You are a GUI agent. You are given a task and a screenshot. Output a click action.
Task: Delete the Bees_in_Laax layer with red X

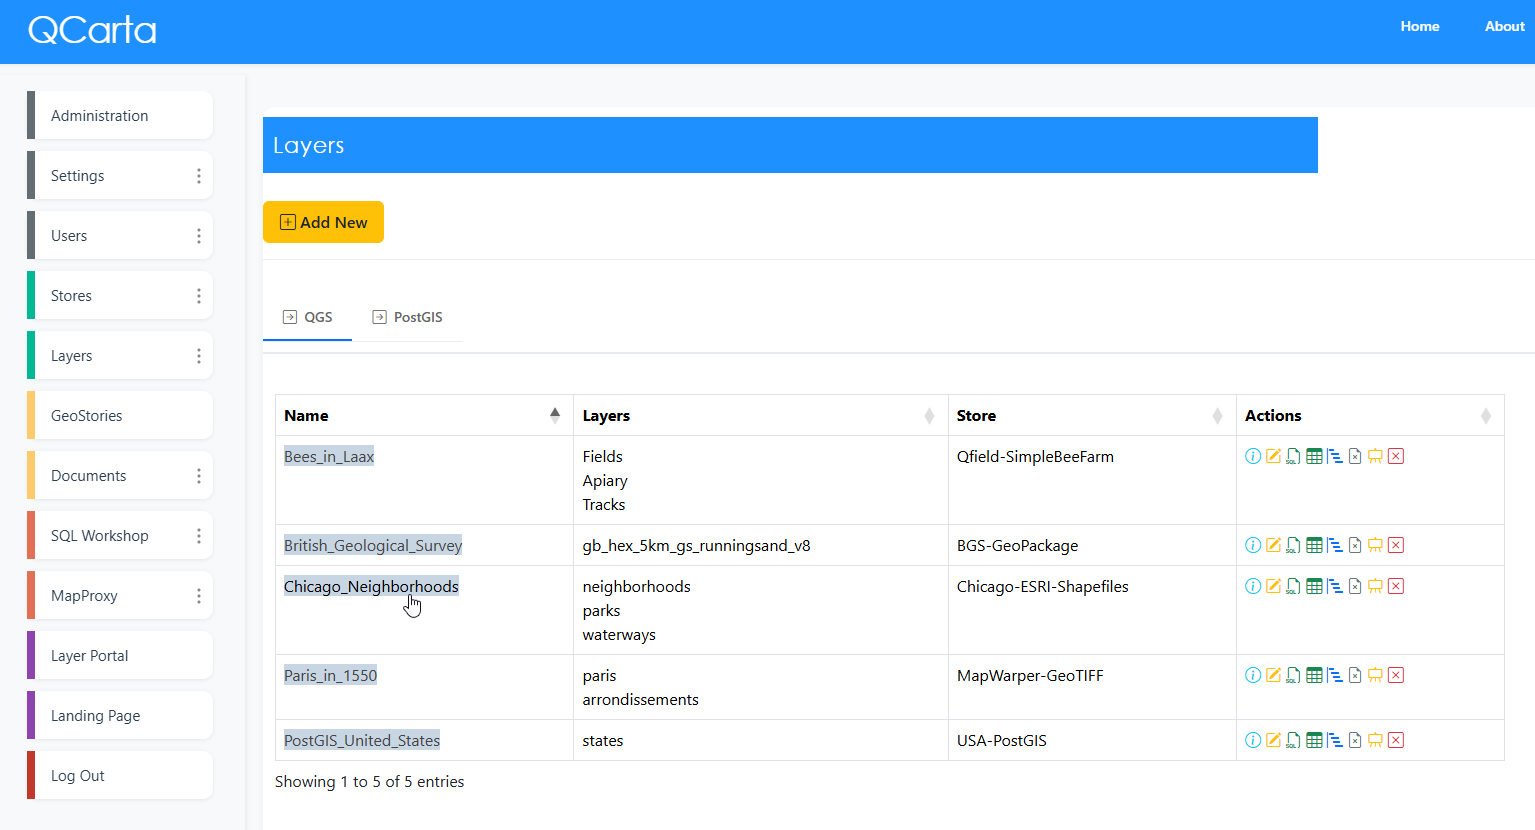[x=1396, y=456]
